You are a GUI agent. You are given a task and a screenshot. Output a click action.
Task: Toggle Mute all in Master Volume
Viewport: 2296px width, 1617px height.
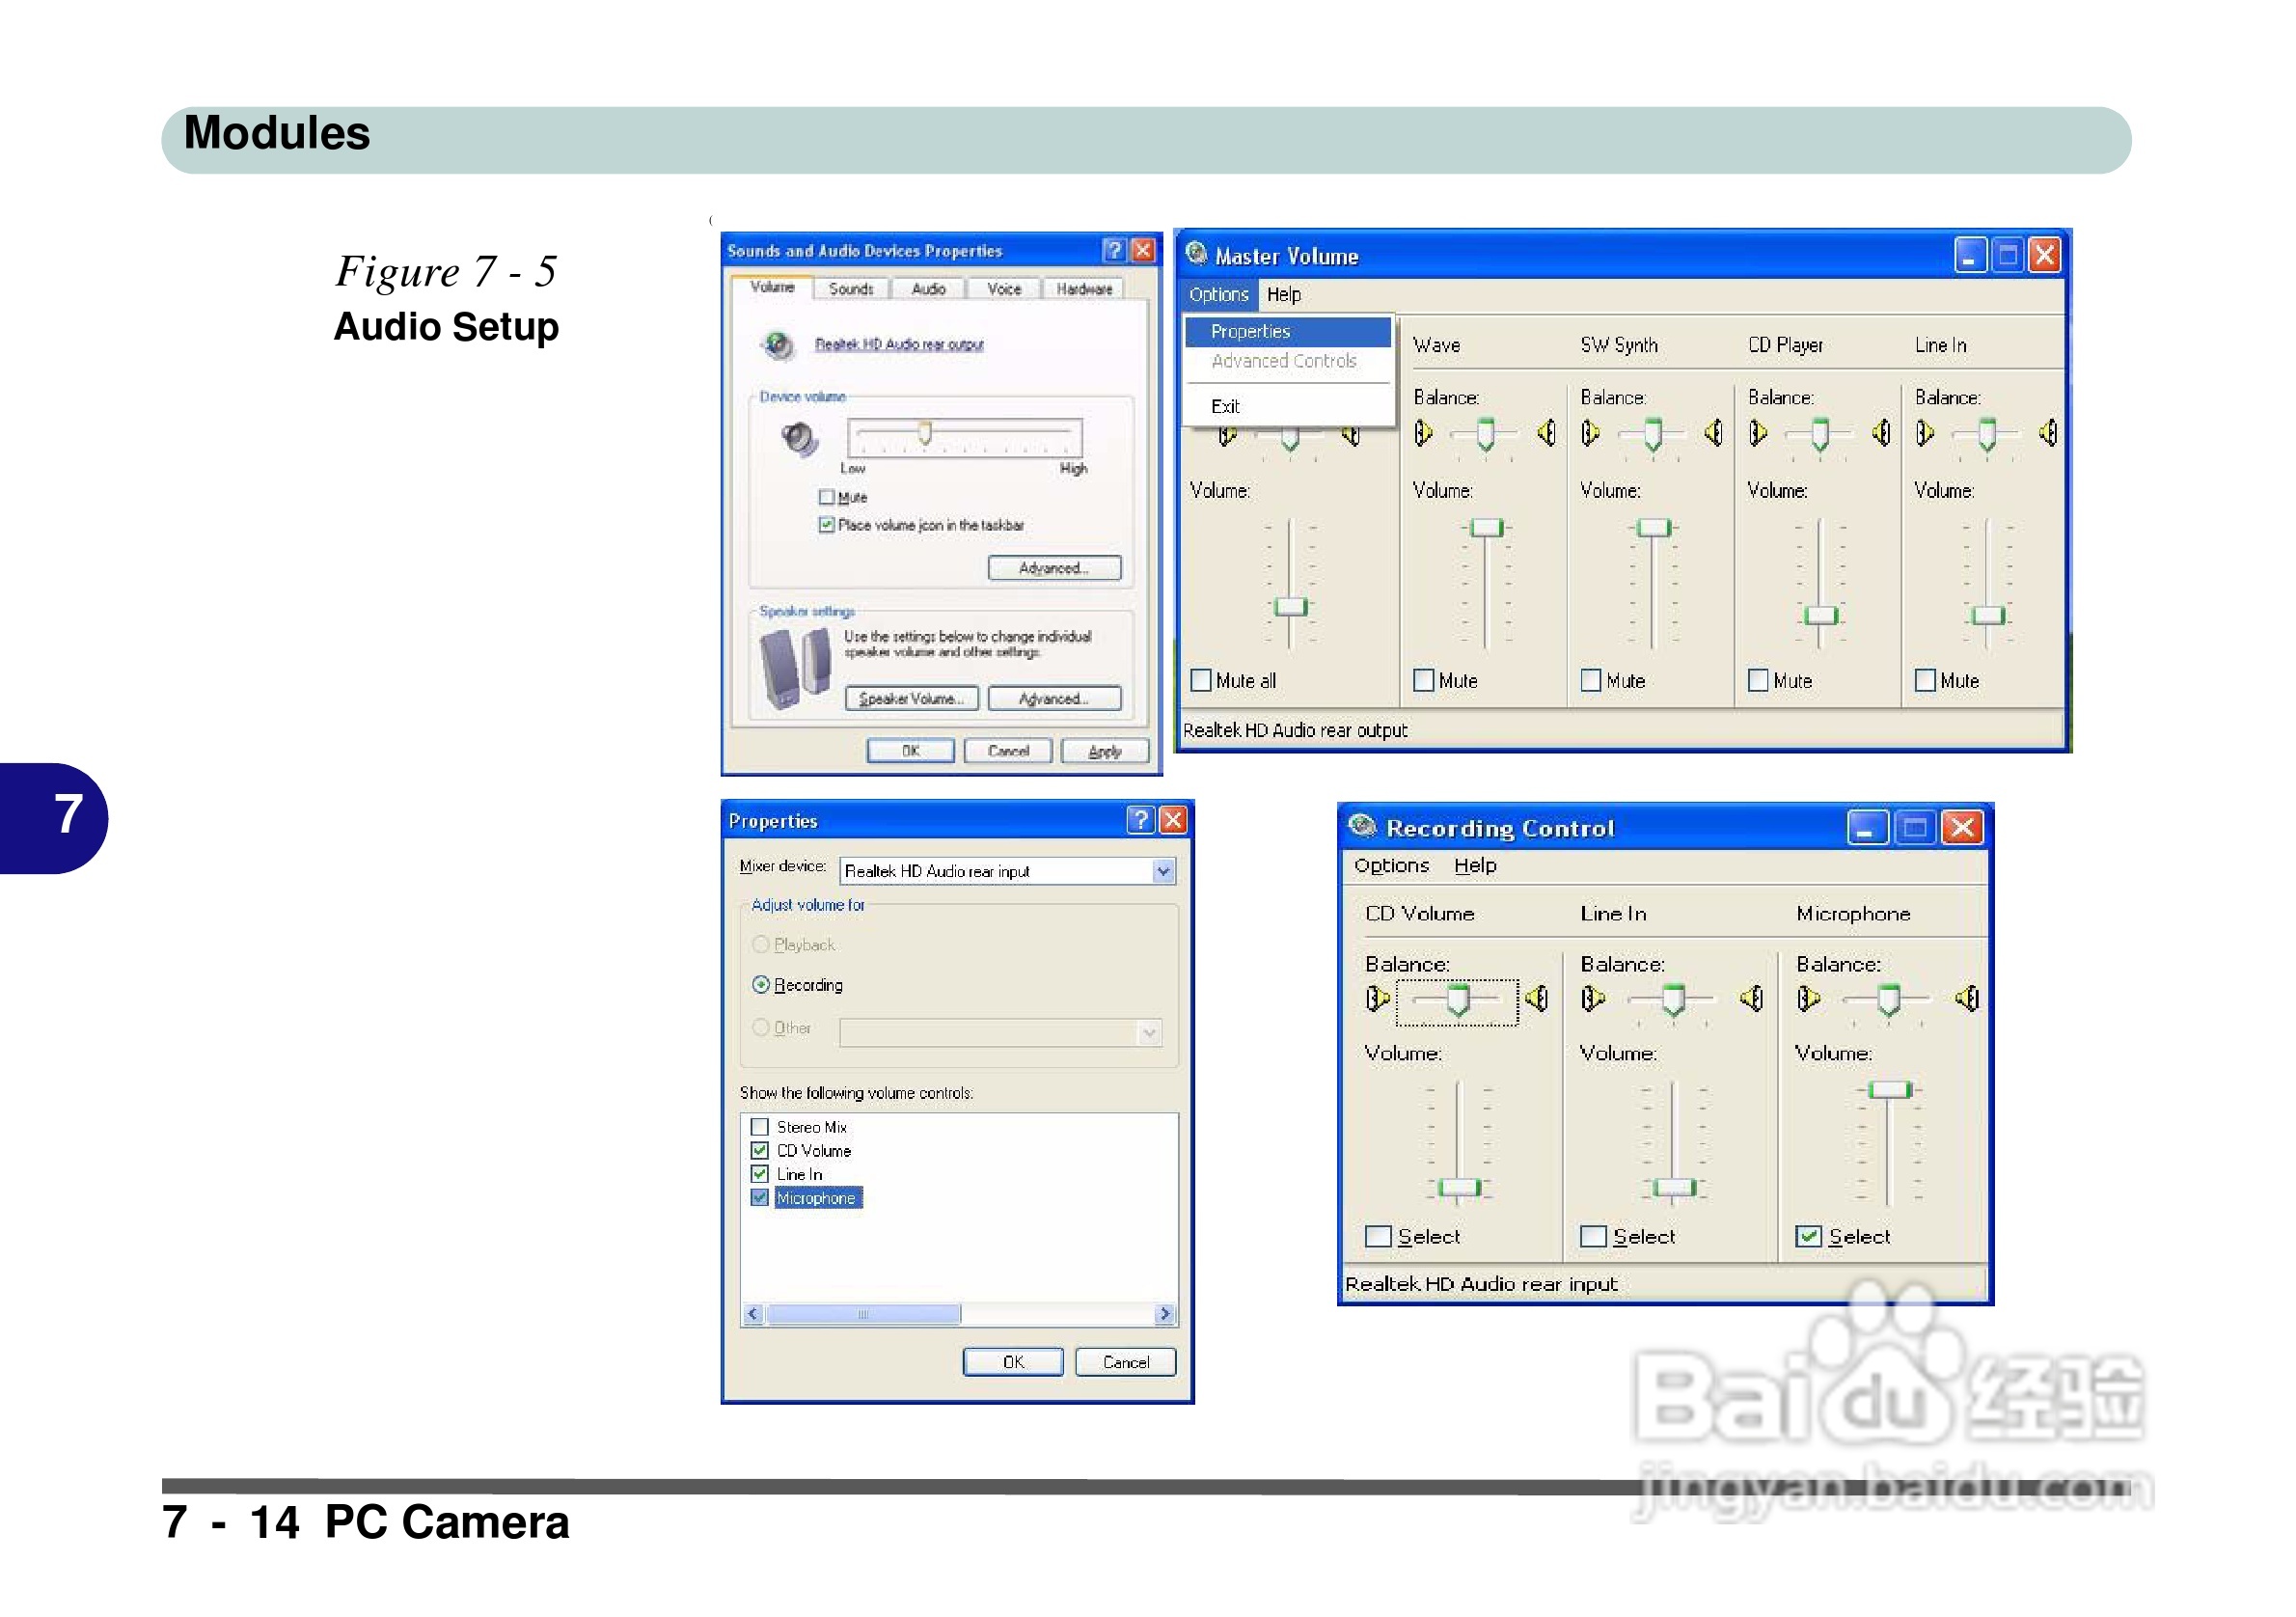[1201, 680]
